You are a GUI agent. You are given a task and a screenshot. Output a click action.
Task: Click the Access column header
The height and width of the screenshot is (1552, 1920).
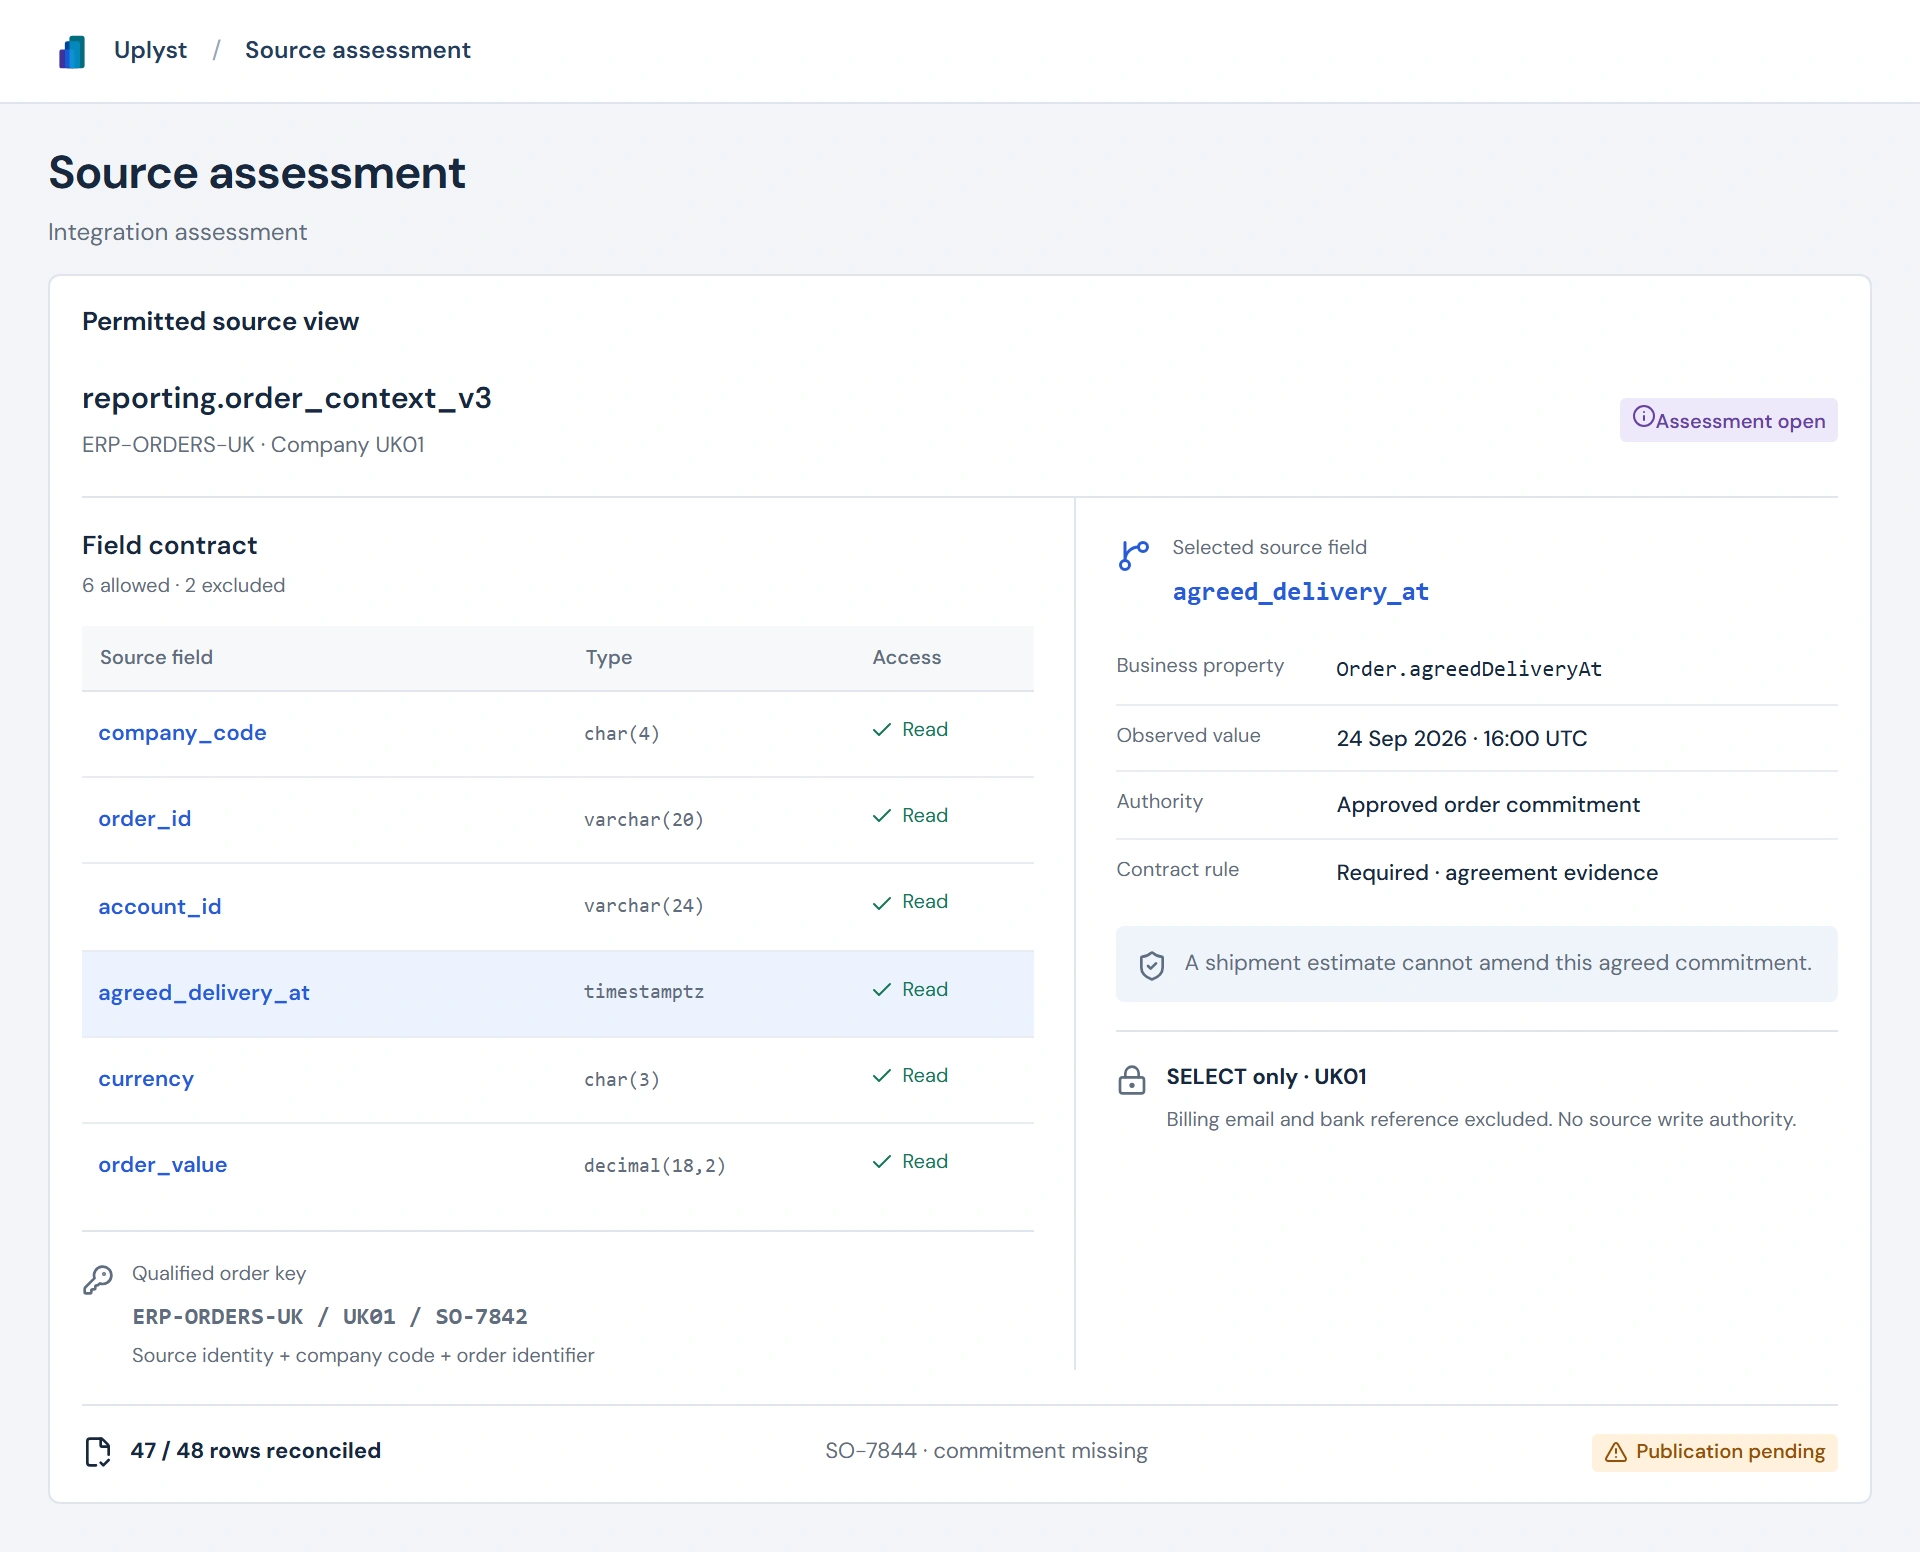click(906, 657)
